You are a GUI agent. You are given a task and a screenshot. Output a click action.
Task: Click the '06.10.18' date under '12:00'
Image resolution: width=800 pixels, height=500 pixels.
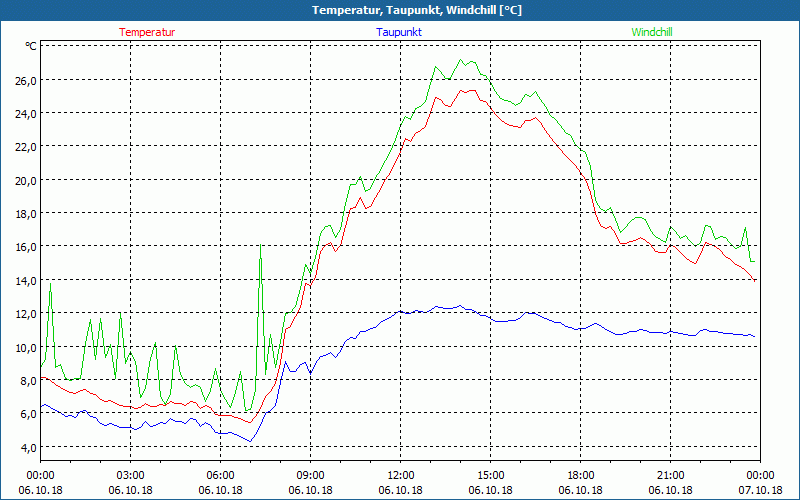tap(401, 490)
